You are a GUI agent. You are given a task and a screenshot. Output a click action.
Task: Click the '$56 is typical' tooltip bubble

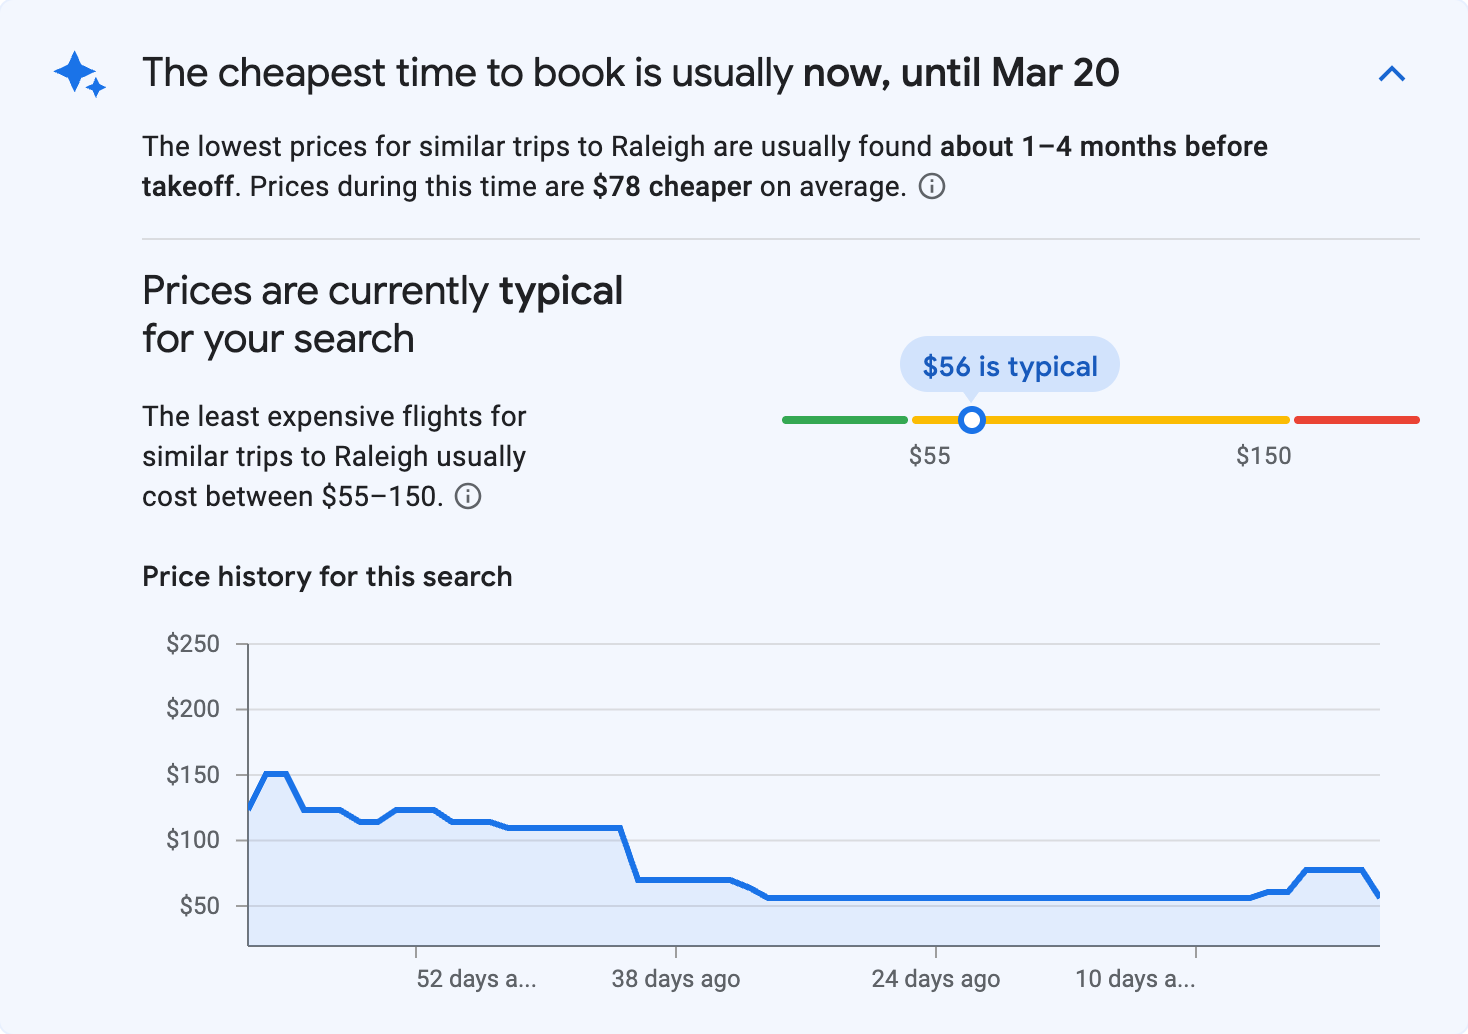point(1009,365)
